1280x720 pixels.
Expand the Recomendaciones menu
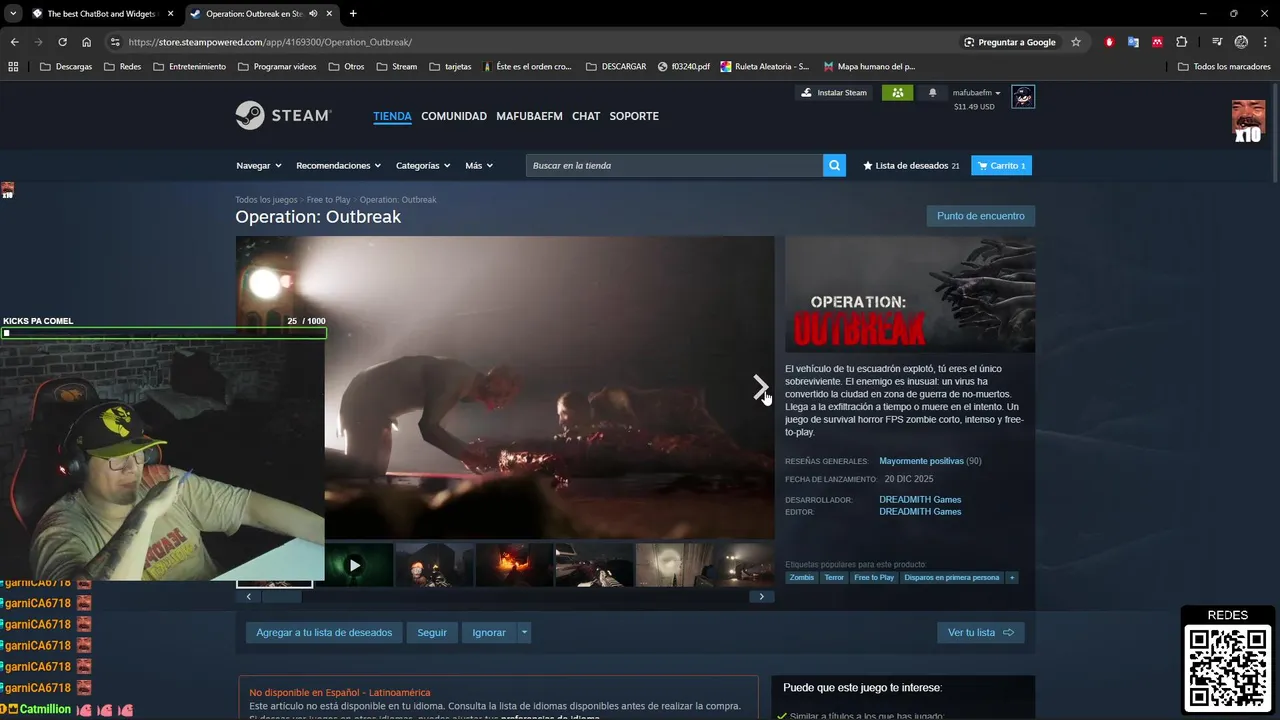339,165
